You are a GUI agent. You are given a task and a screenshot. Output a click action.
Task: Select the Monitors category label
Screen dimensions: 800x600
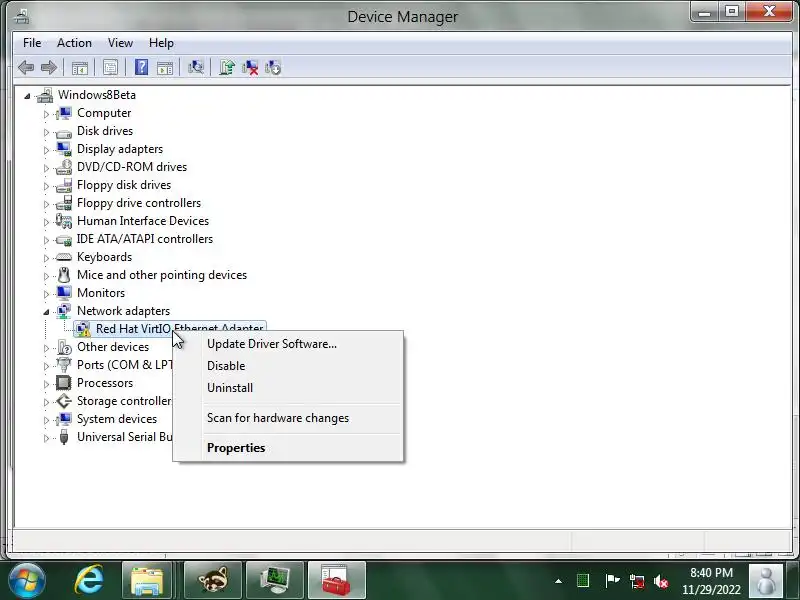[101, 293]
